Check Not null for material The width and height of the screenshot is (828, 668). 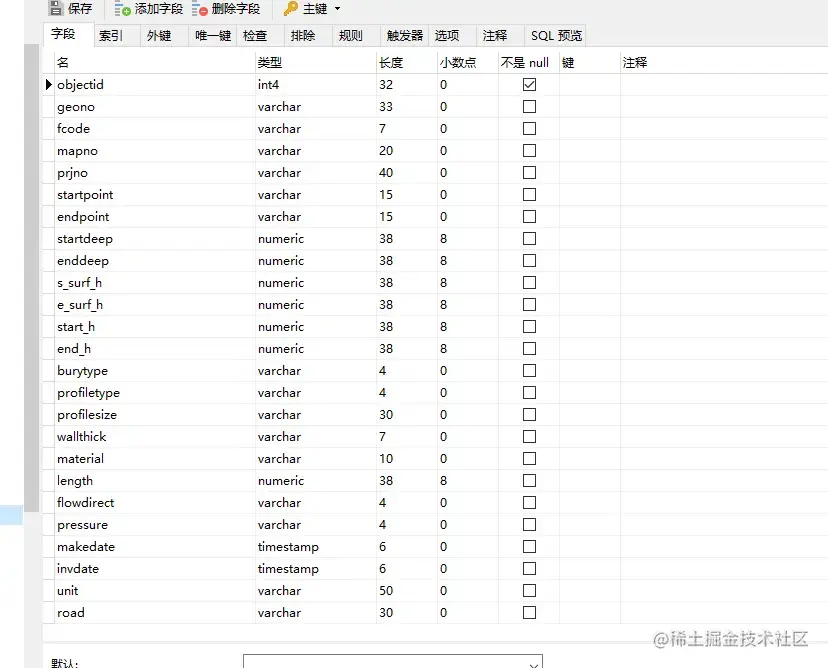coord(529,459)
